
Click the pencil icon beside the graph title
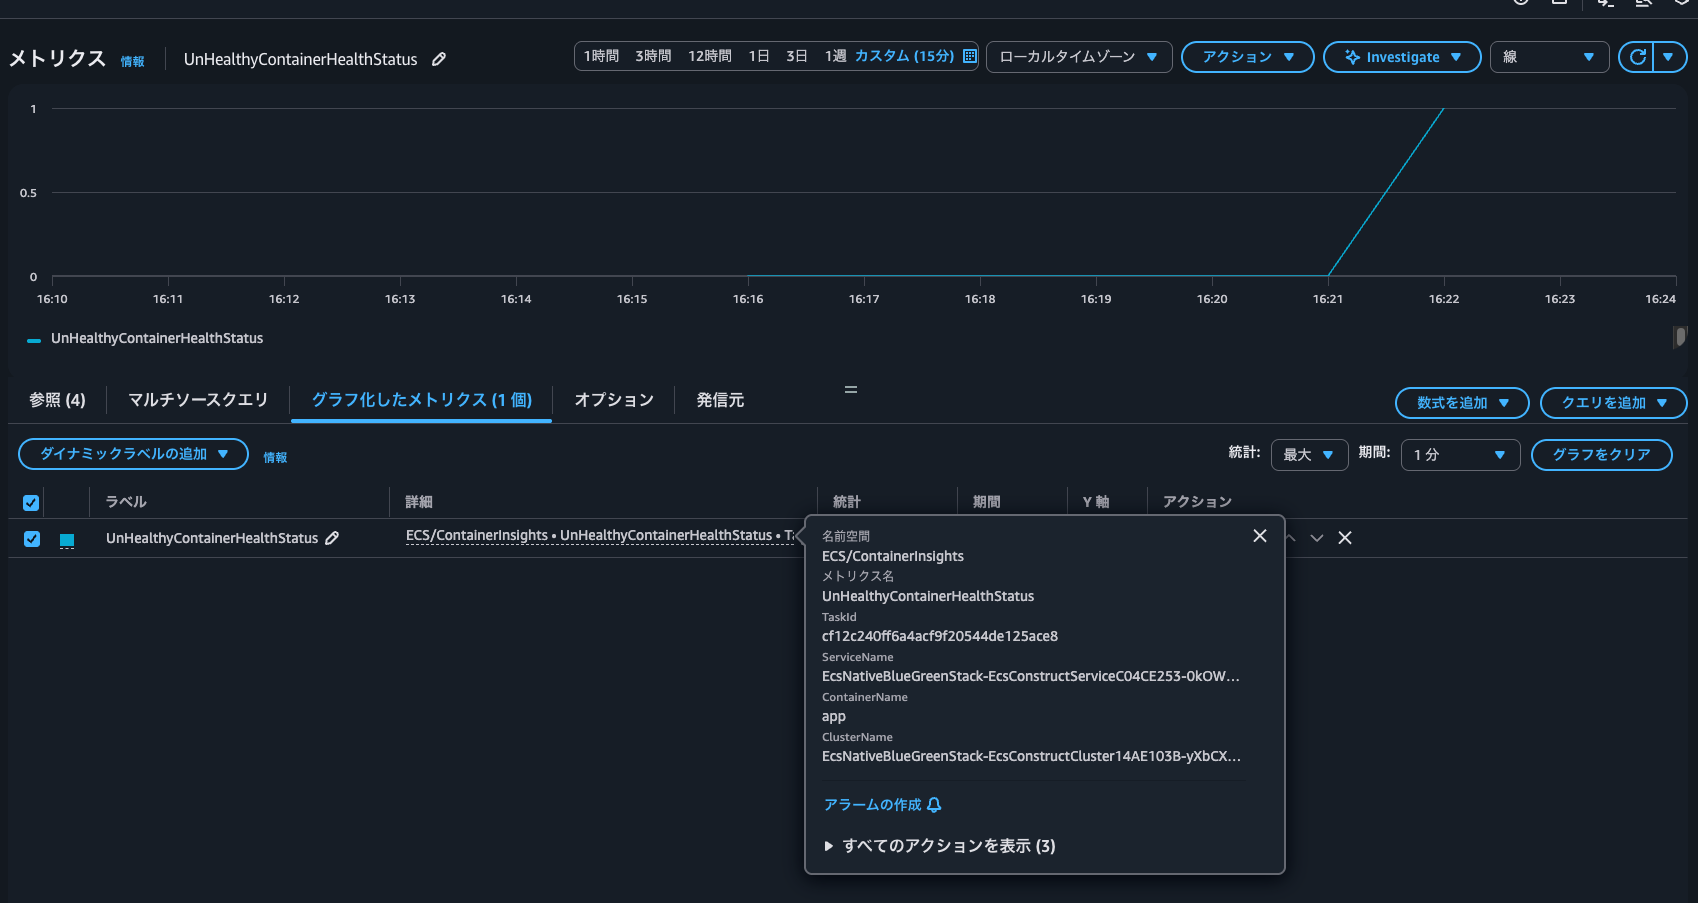[439, 59]
